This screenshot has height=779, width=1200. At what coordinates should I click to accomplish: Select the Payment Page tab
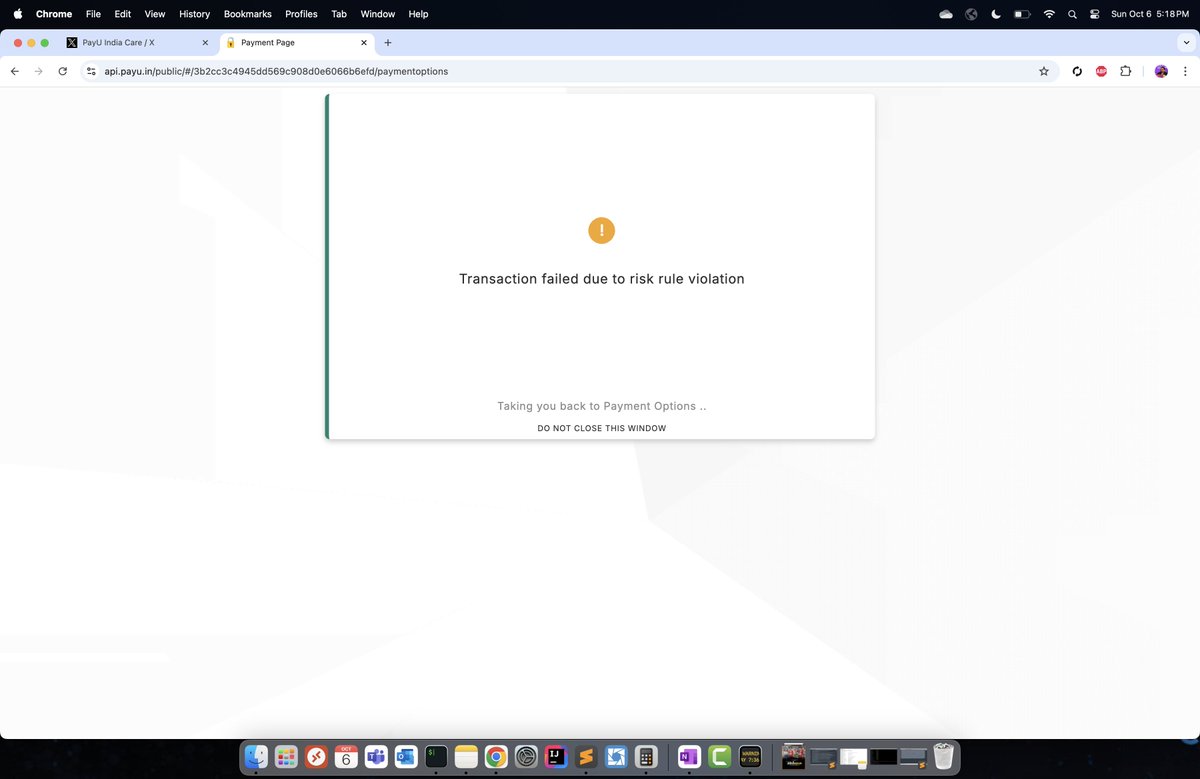(296, 43)
